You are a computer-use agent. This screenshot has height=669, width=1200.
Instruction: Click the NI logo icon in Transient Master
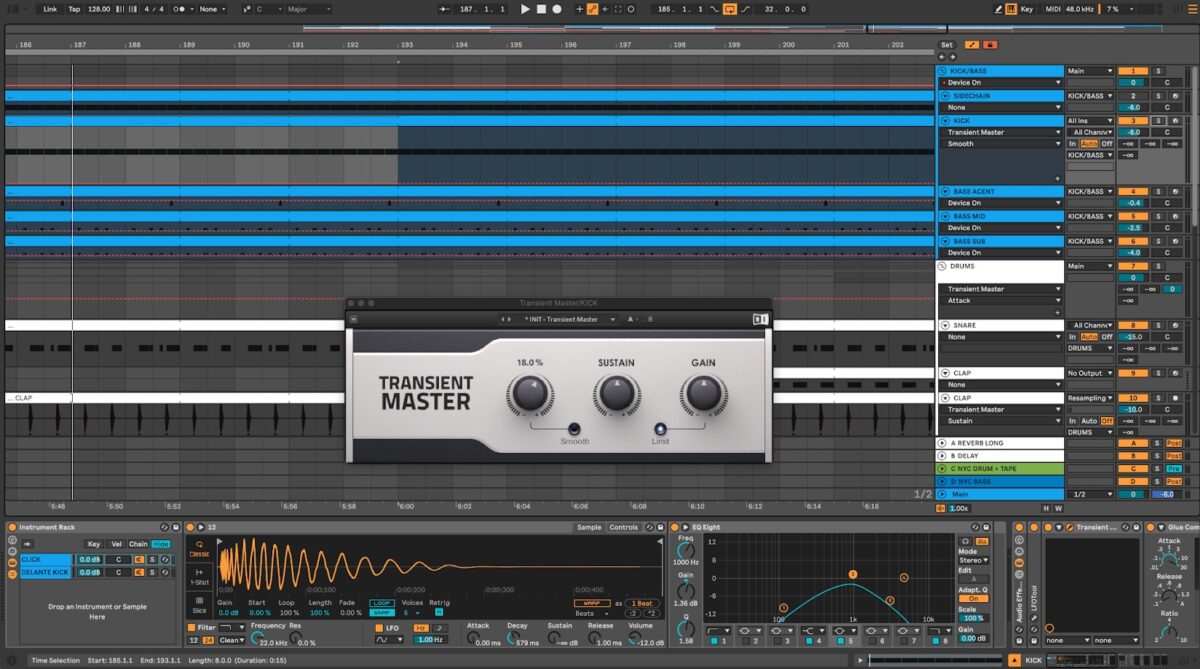point(761,319)
